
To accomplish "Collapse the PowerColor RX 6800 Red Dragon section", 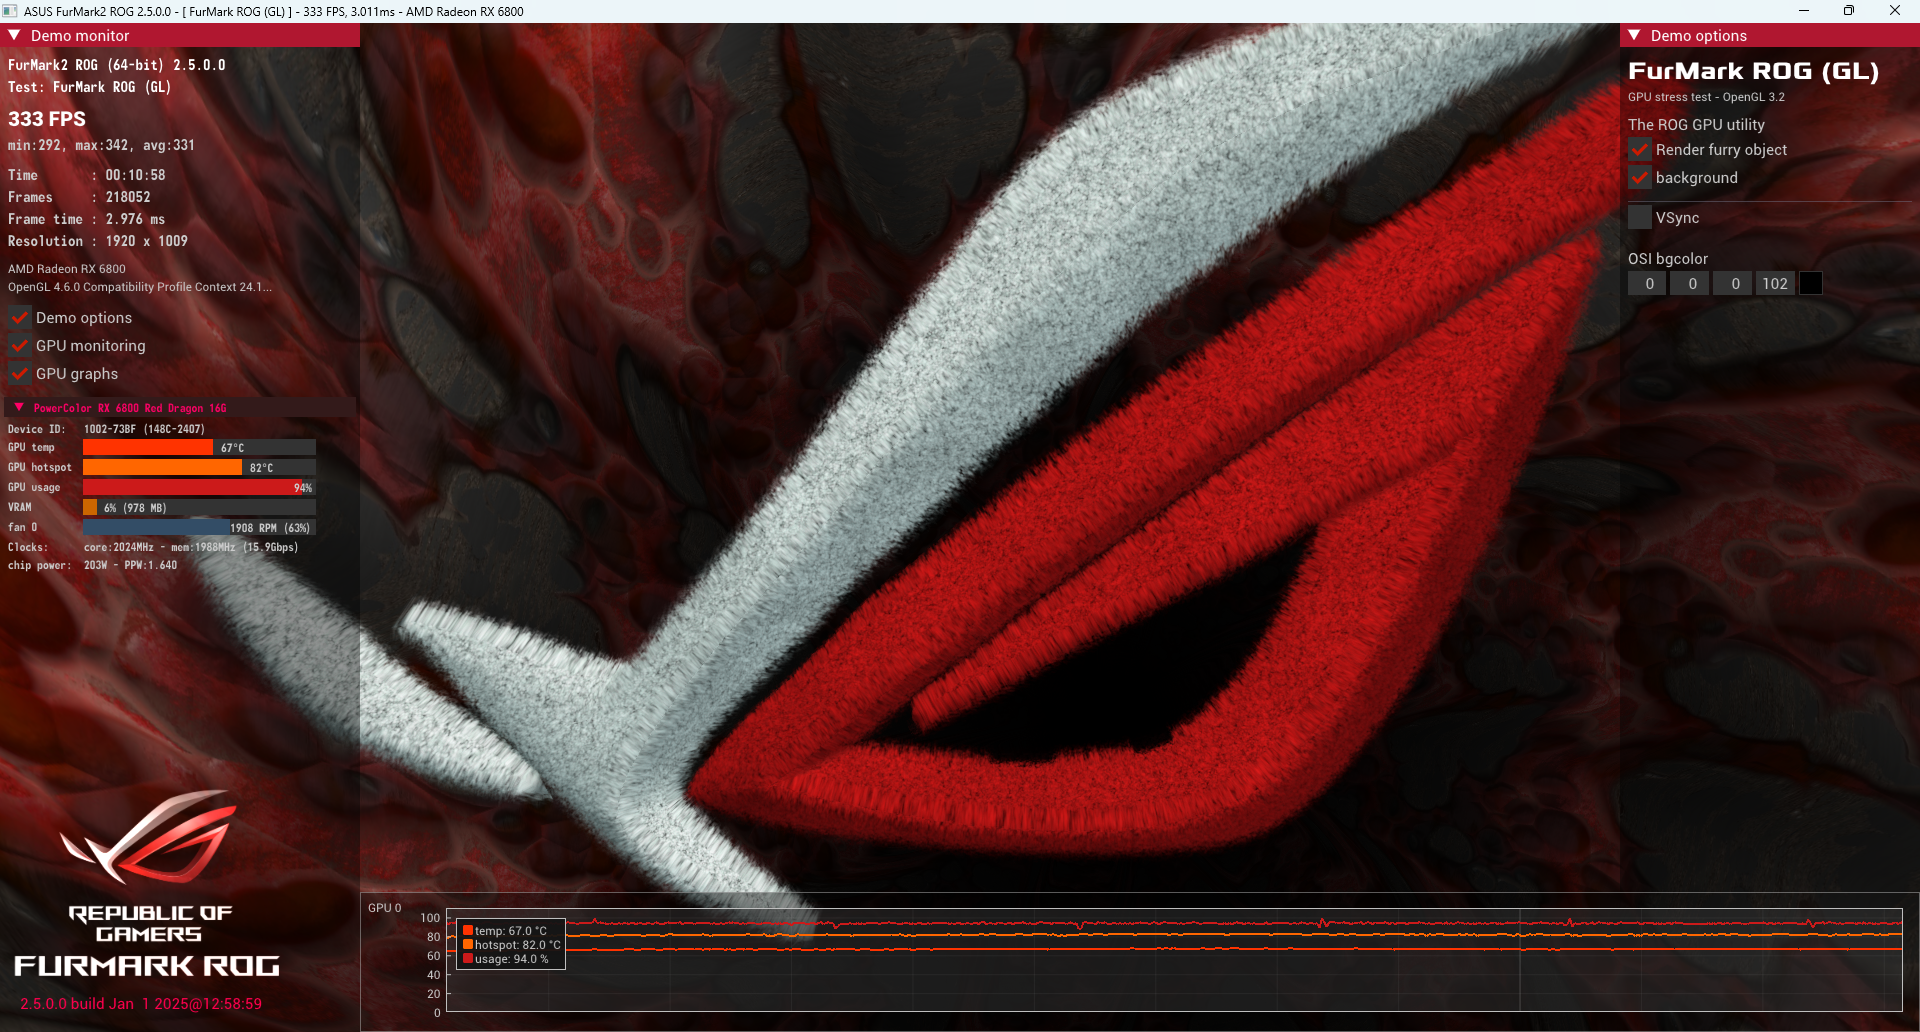I will 19,408.
